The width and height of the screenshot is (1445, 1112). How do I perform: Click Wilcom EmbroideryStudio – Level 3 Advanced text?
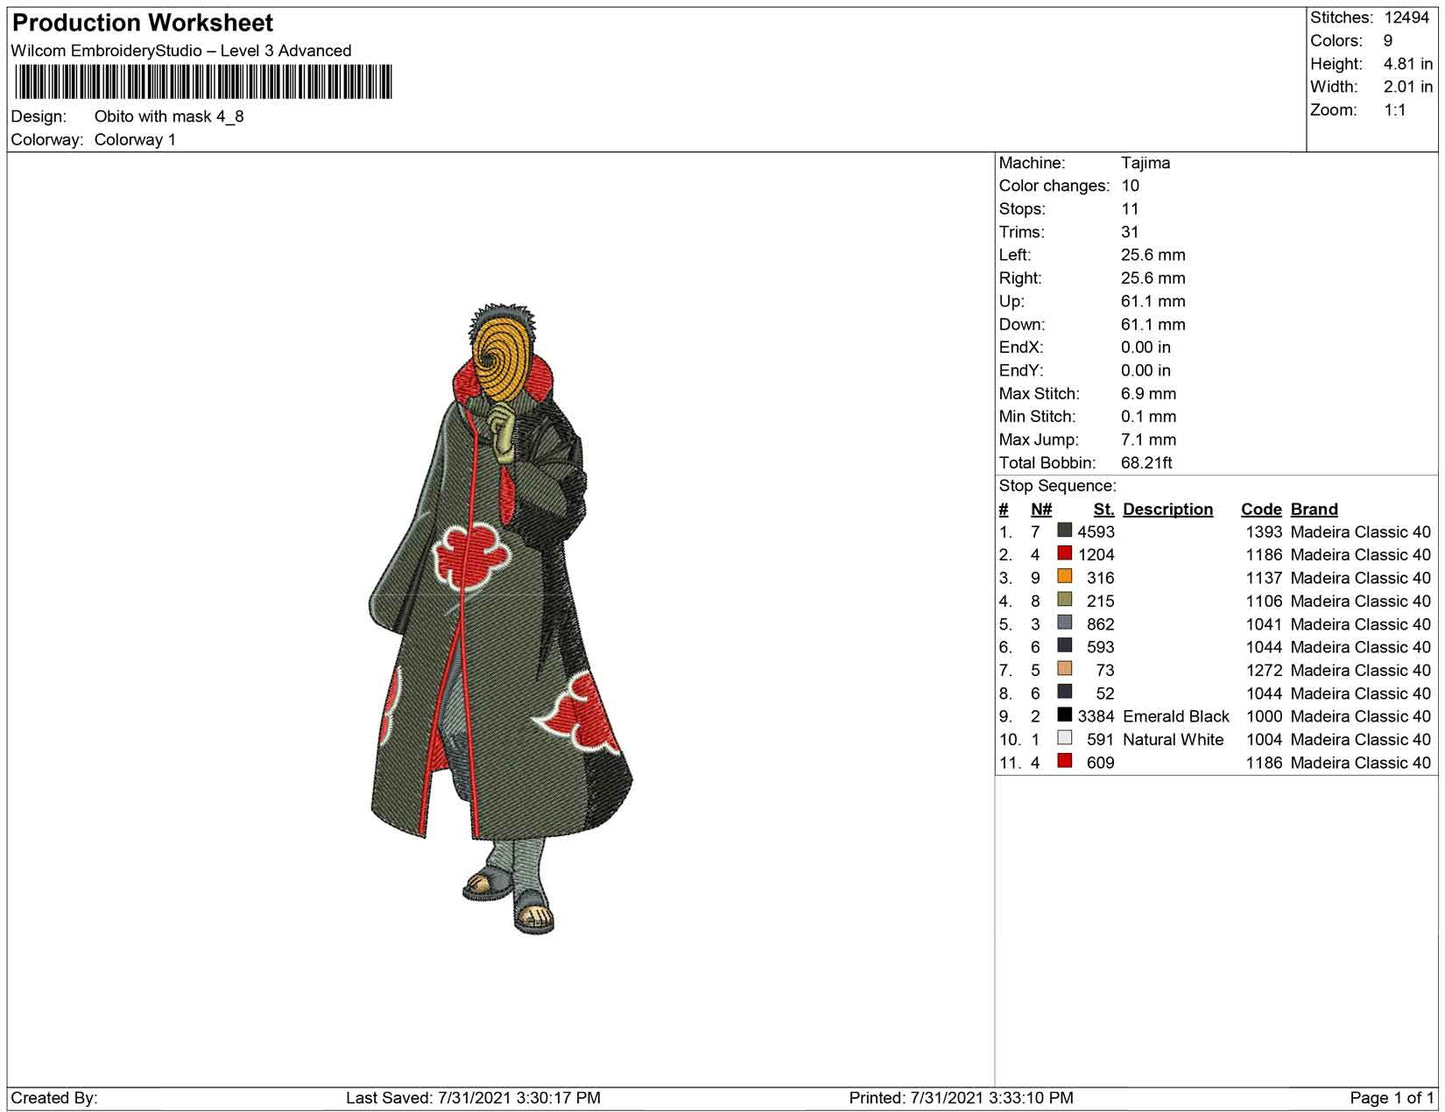[x=181, y=50]
